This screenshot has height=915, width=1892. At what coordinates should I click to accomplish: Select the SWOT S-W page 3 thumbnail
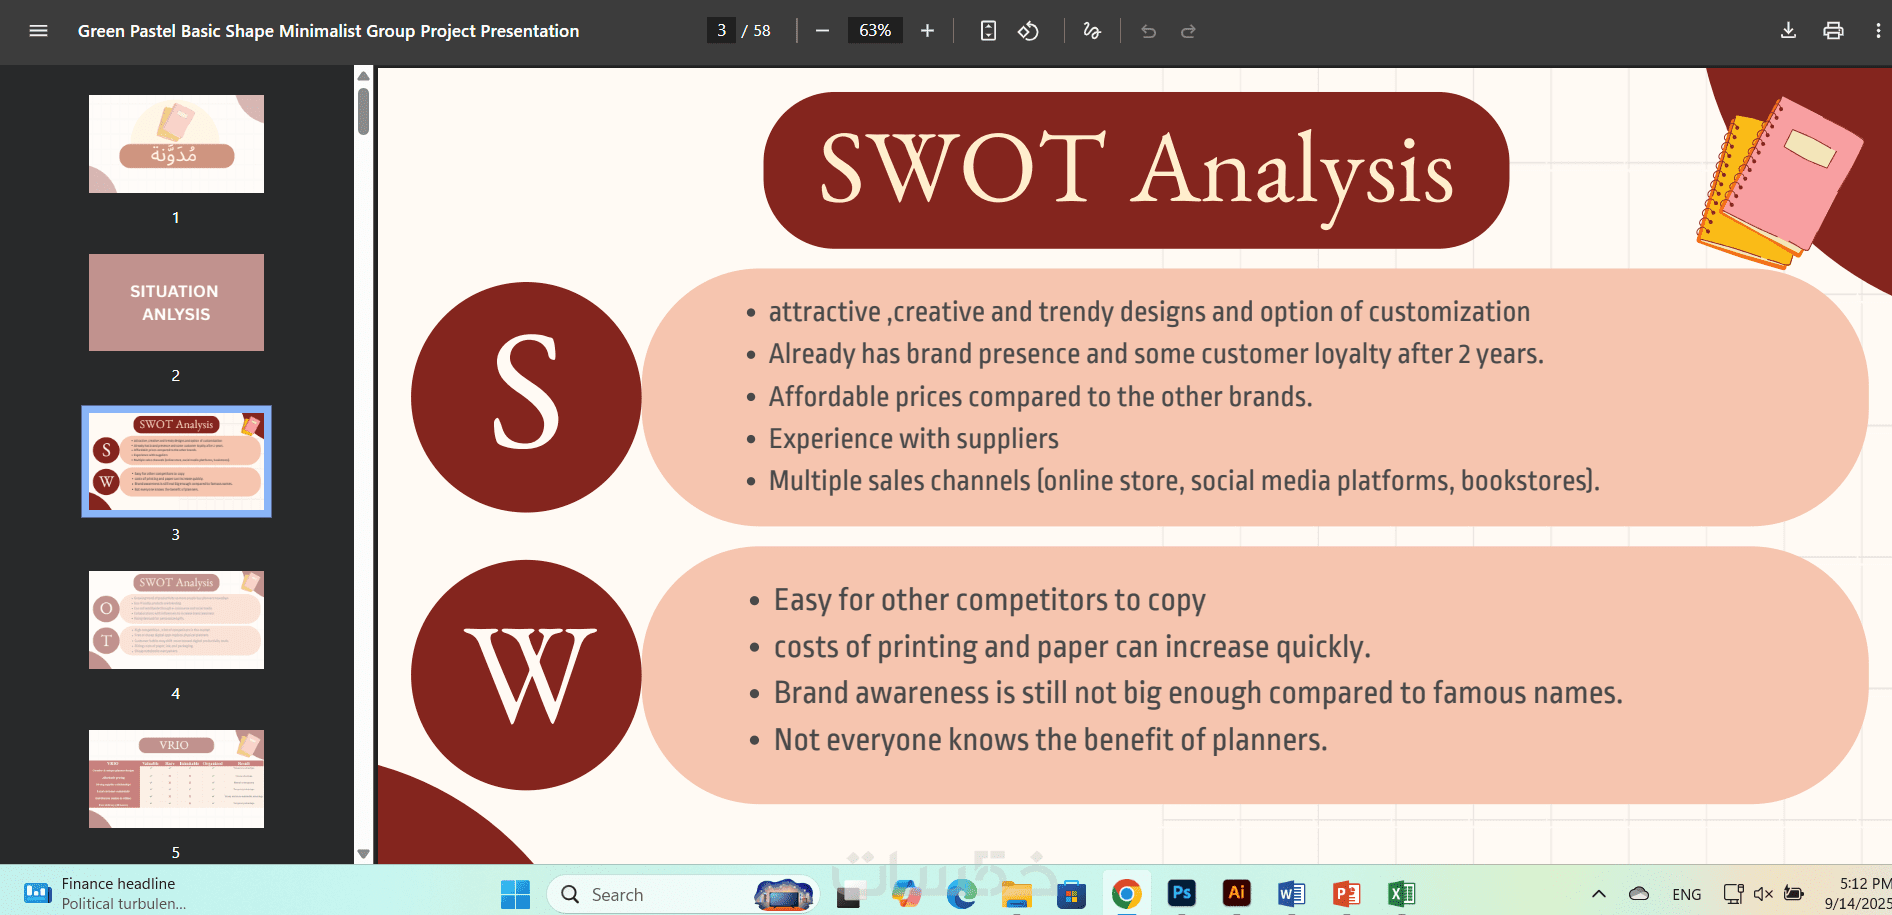coord(176,461)
